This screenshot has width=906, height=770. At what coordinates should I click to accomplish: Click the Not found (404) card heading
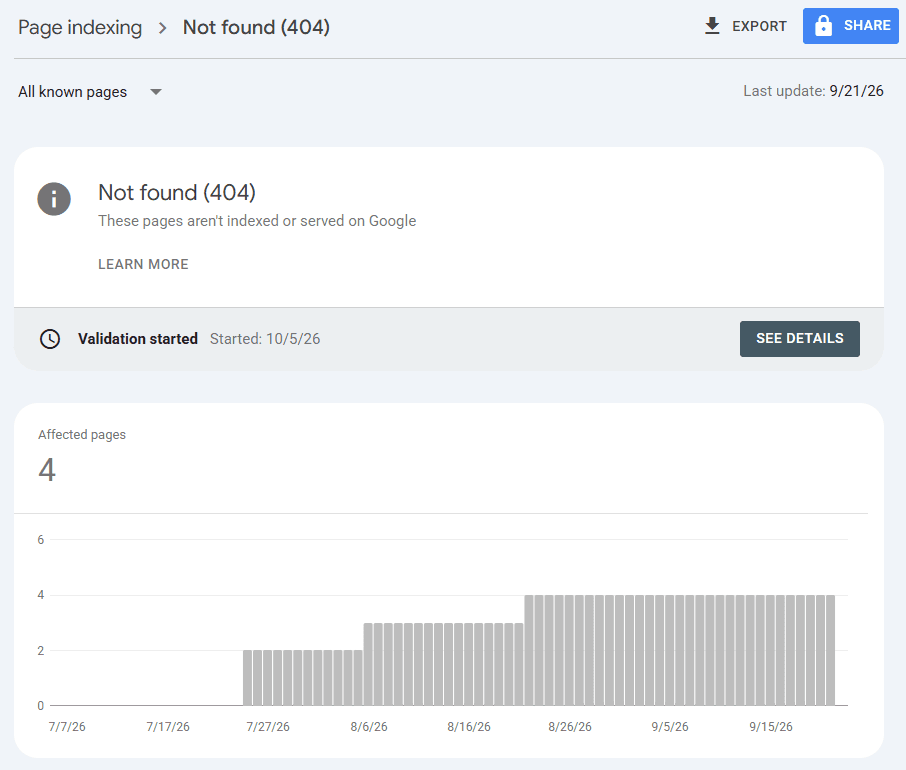(177, 192)
